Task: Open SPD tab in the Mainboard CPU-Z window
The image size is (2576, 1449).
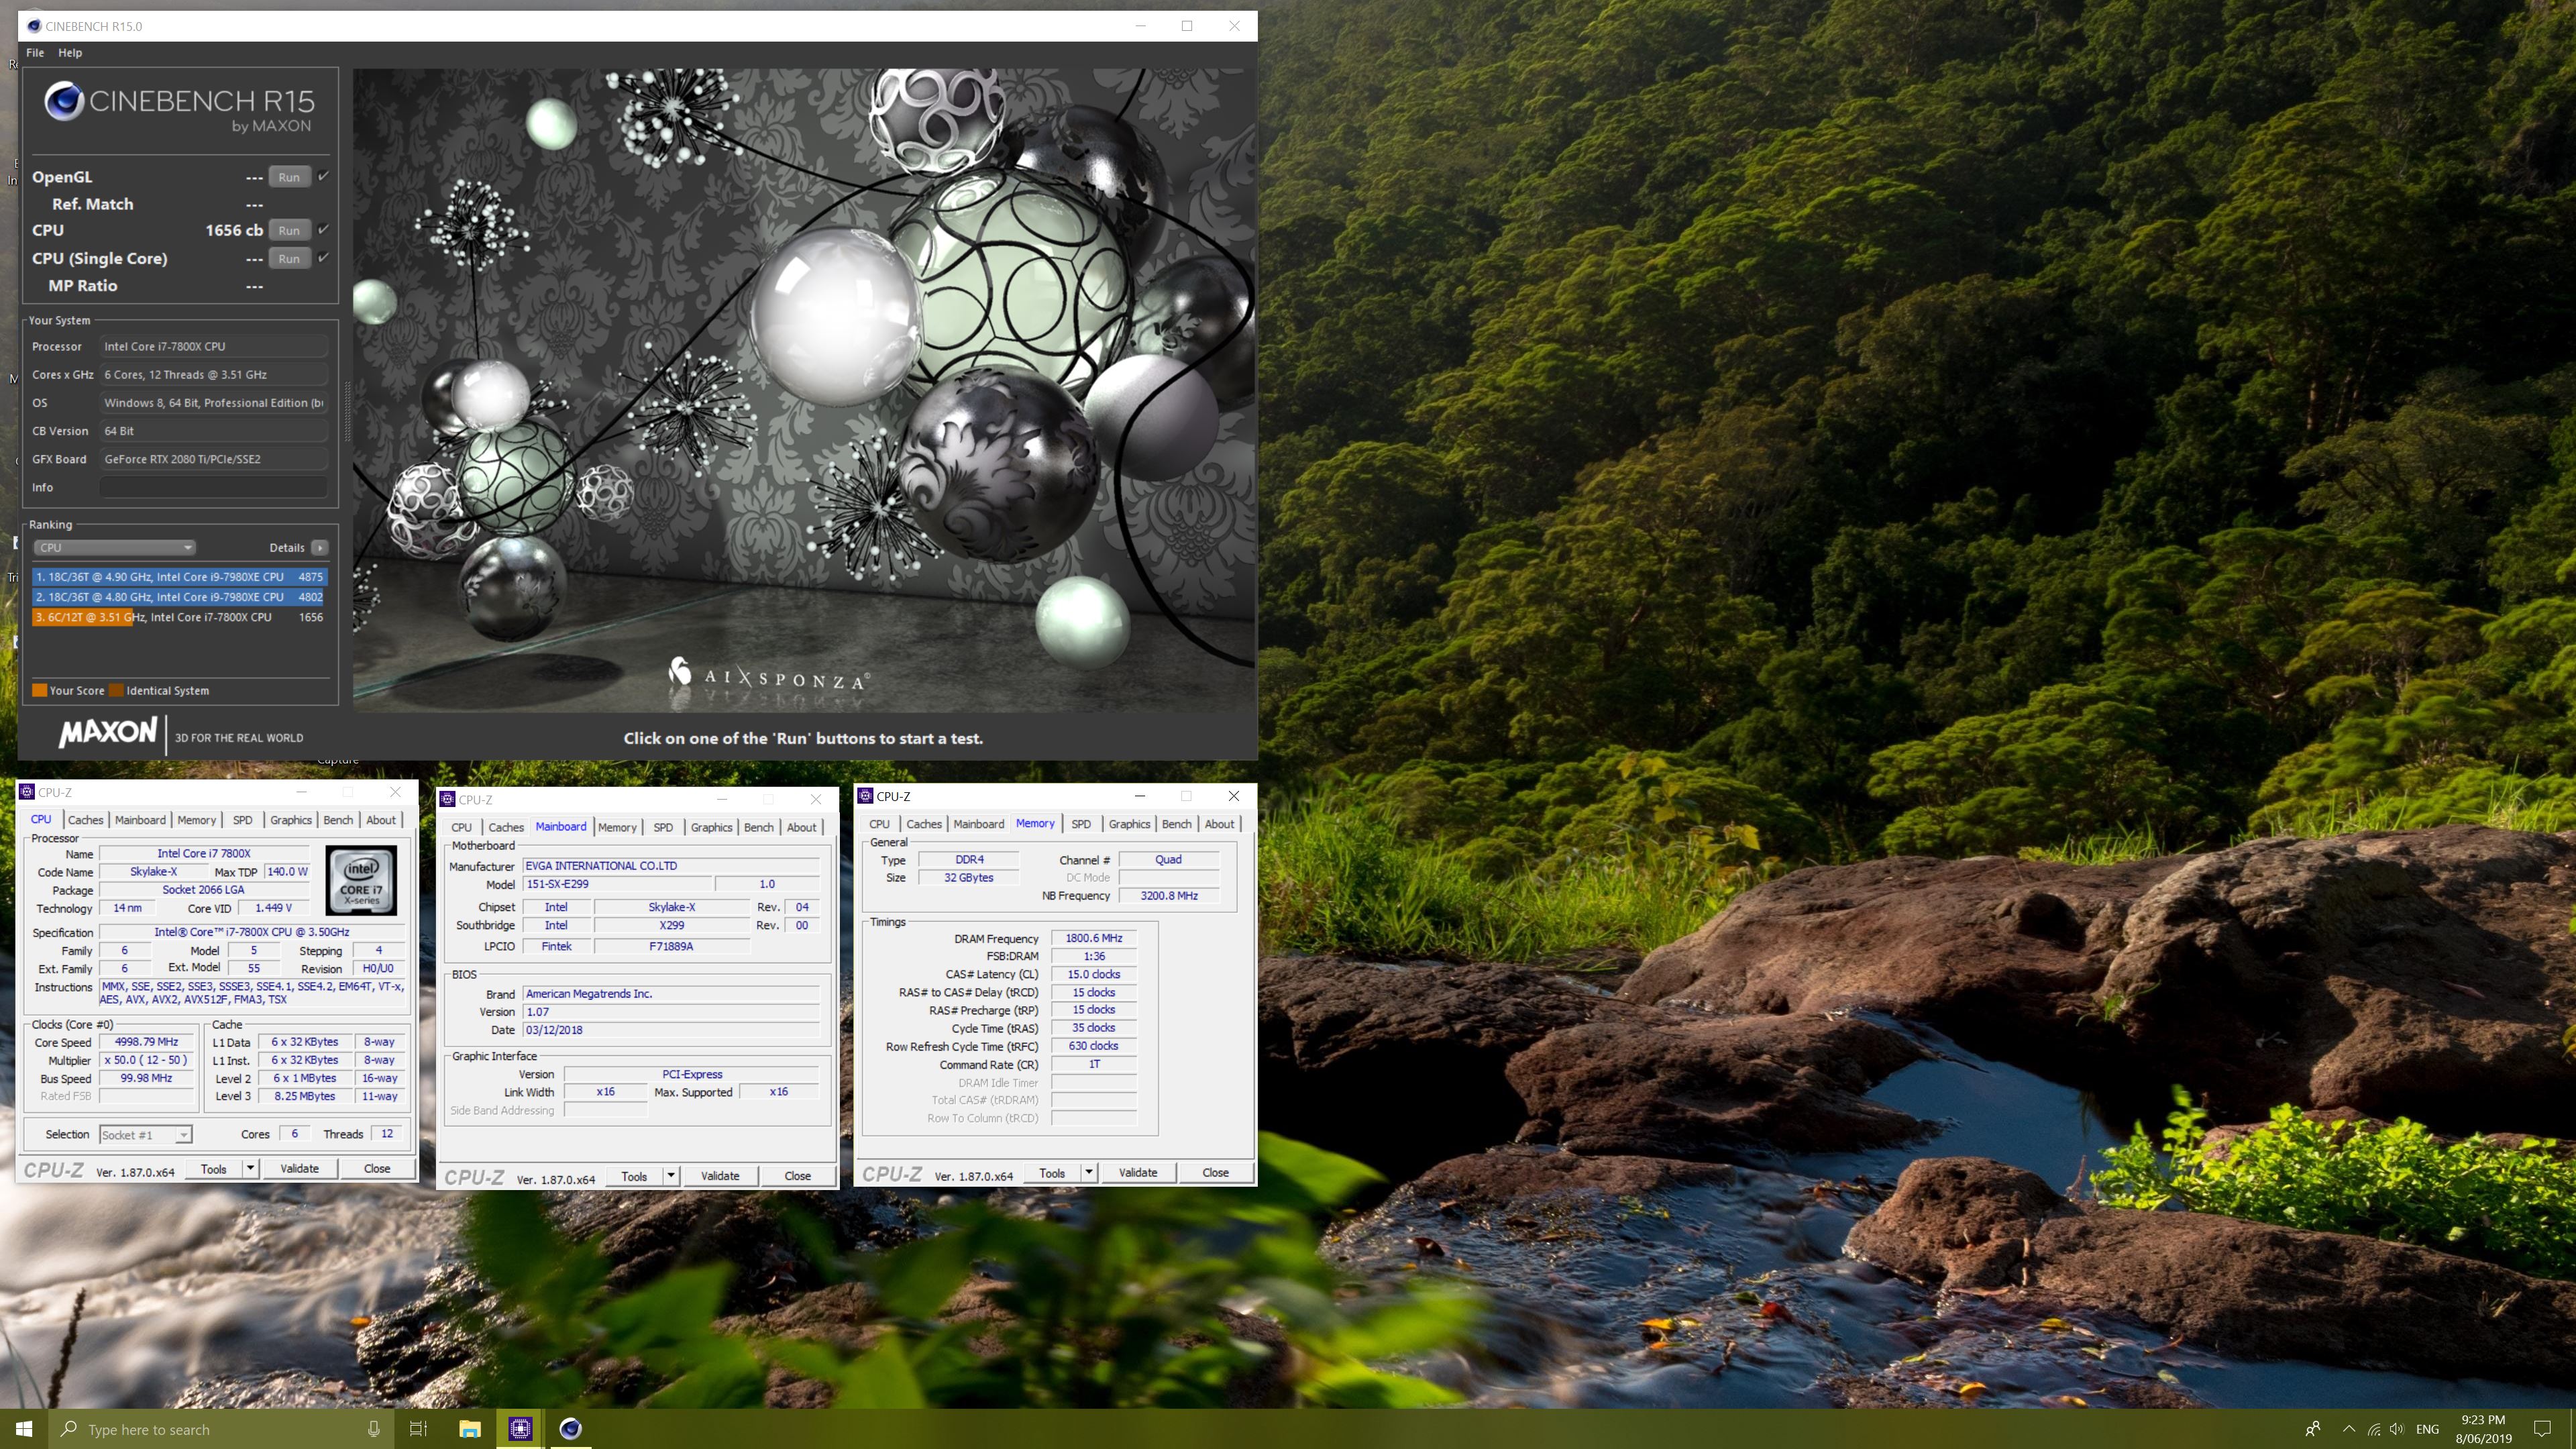Action: click(663, 827)
